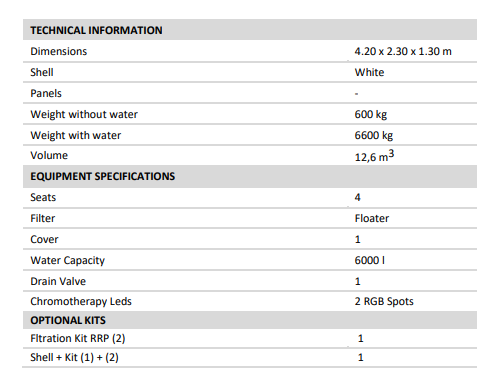Click the Panels row label

(x=46, y=93)
